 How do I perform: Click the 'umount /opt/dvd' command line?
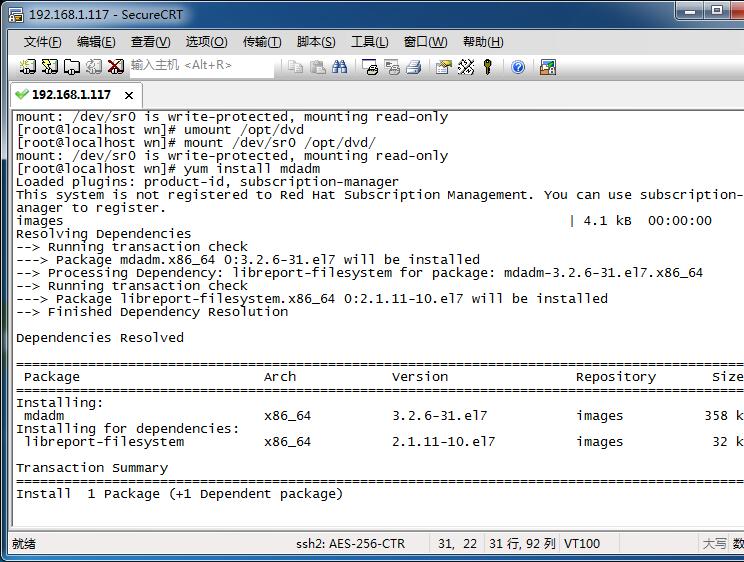click(160, 130)
